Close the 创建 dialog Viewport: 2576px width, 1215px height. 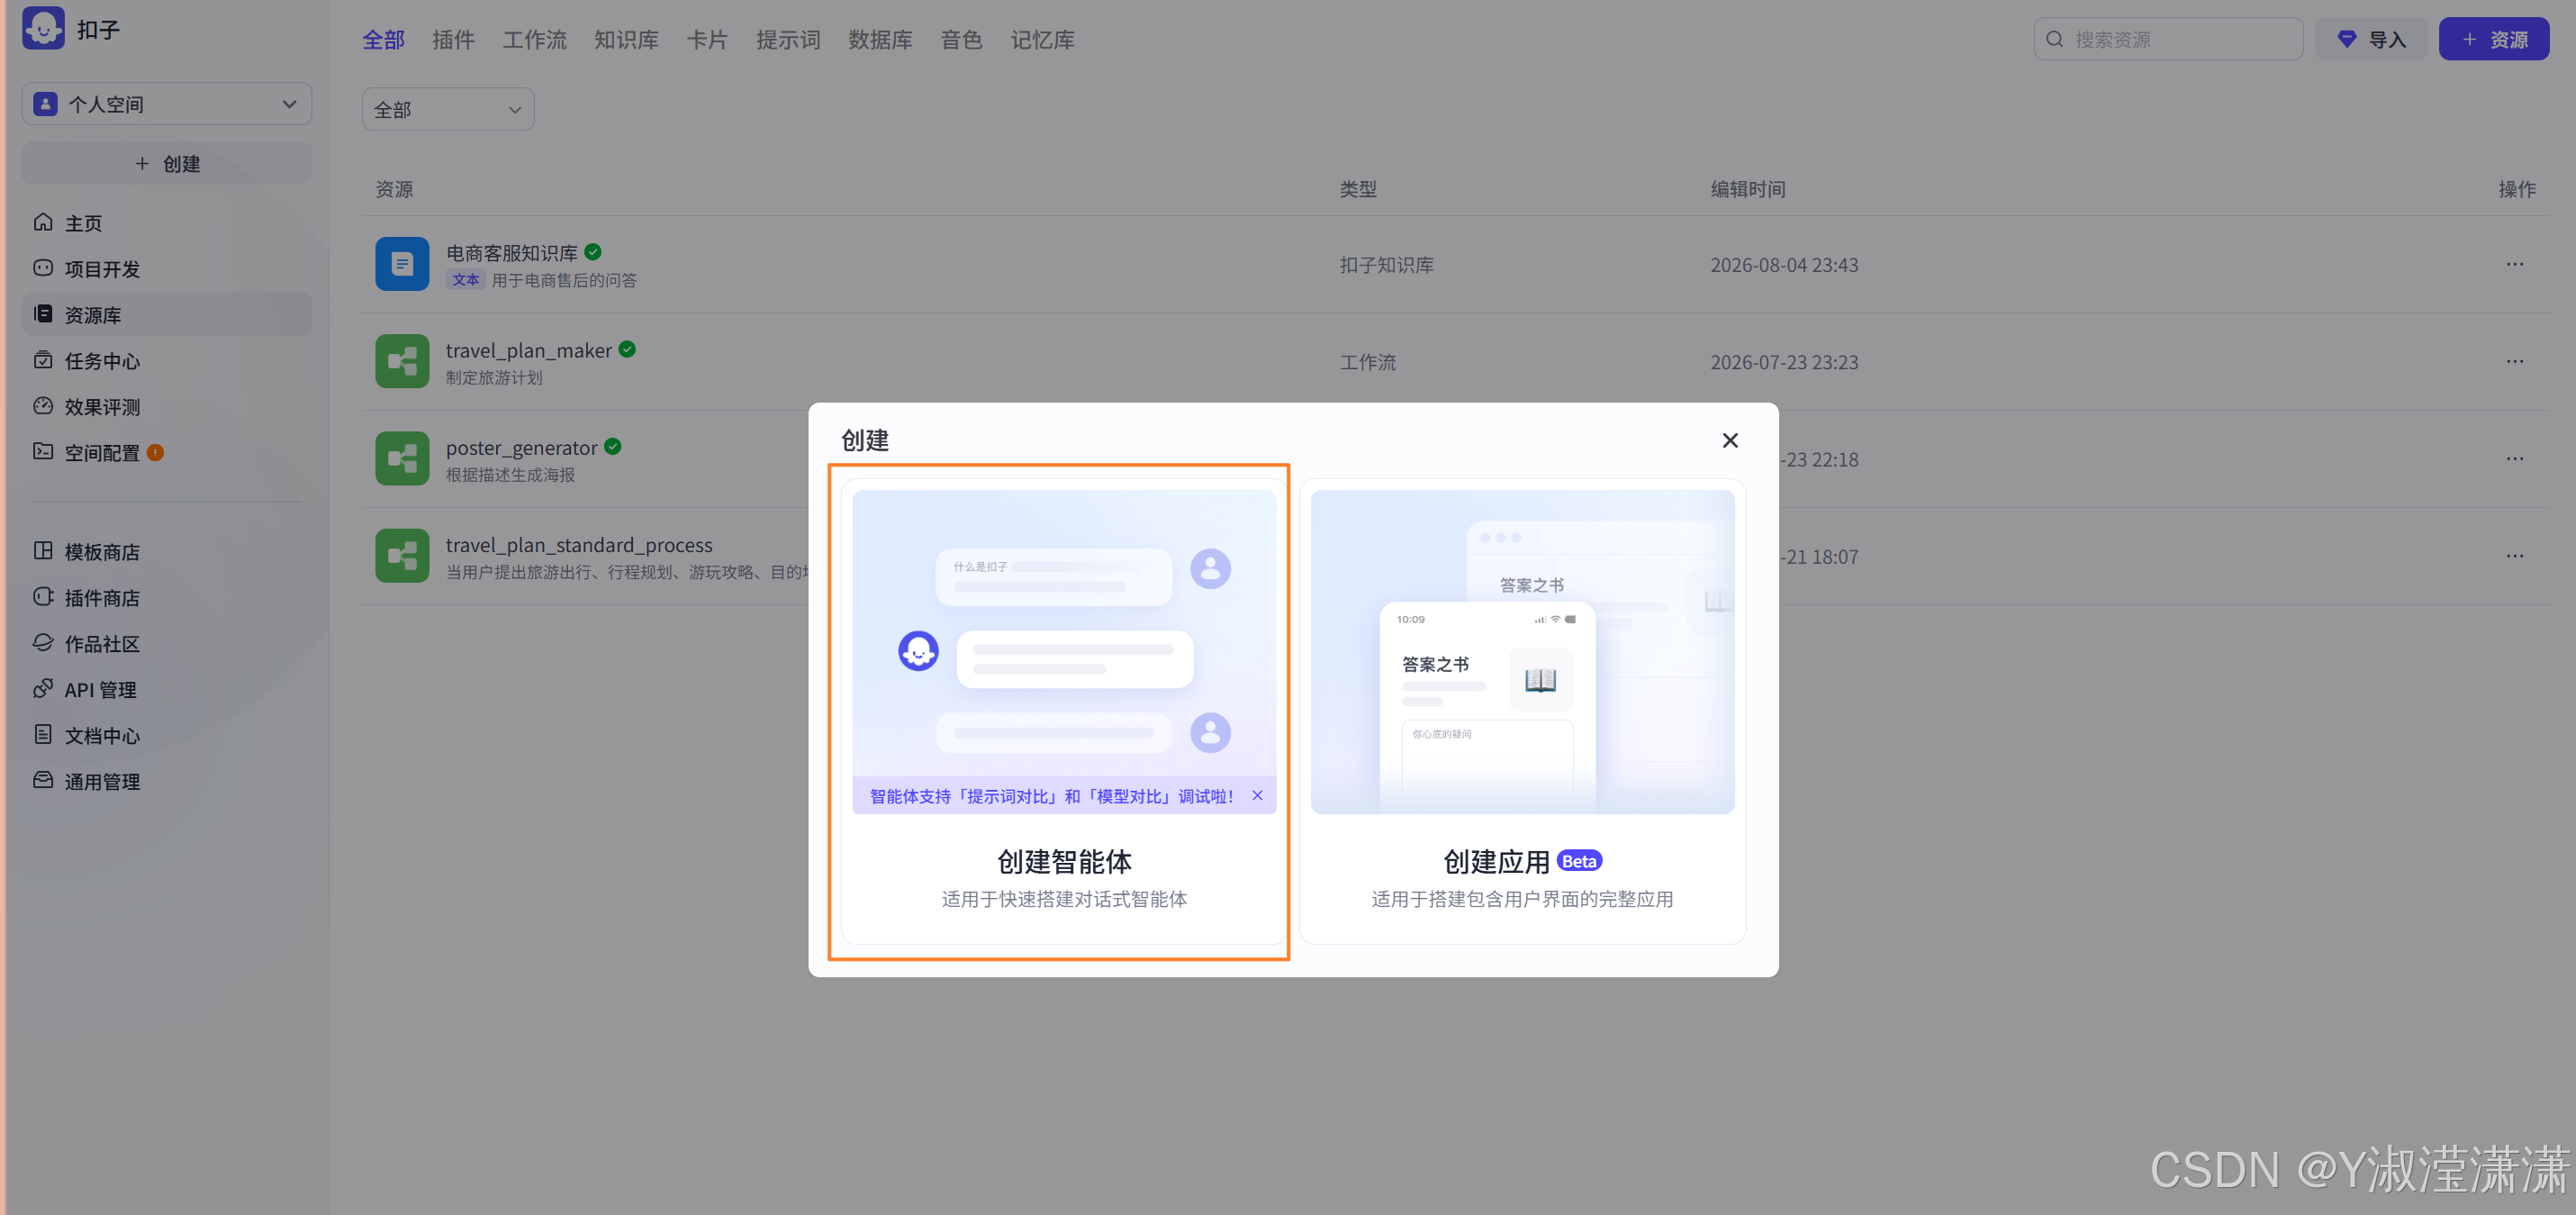(1730, 441)
